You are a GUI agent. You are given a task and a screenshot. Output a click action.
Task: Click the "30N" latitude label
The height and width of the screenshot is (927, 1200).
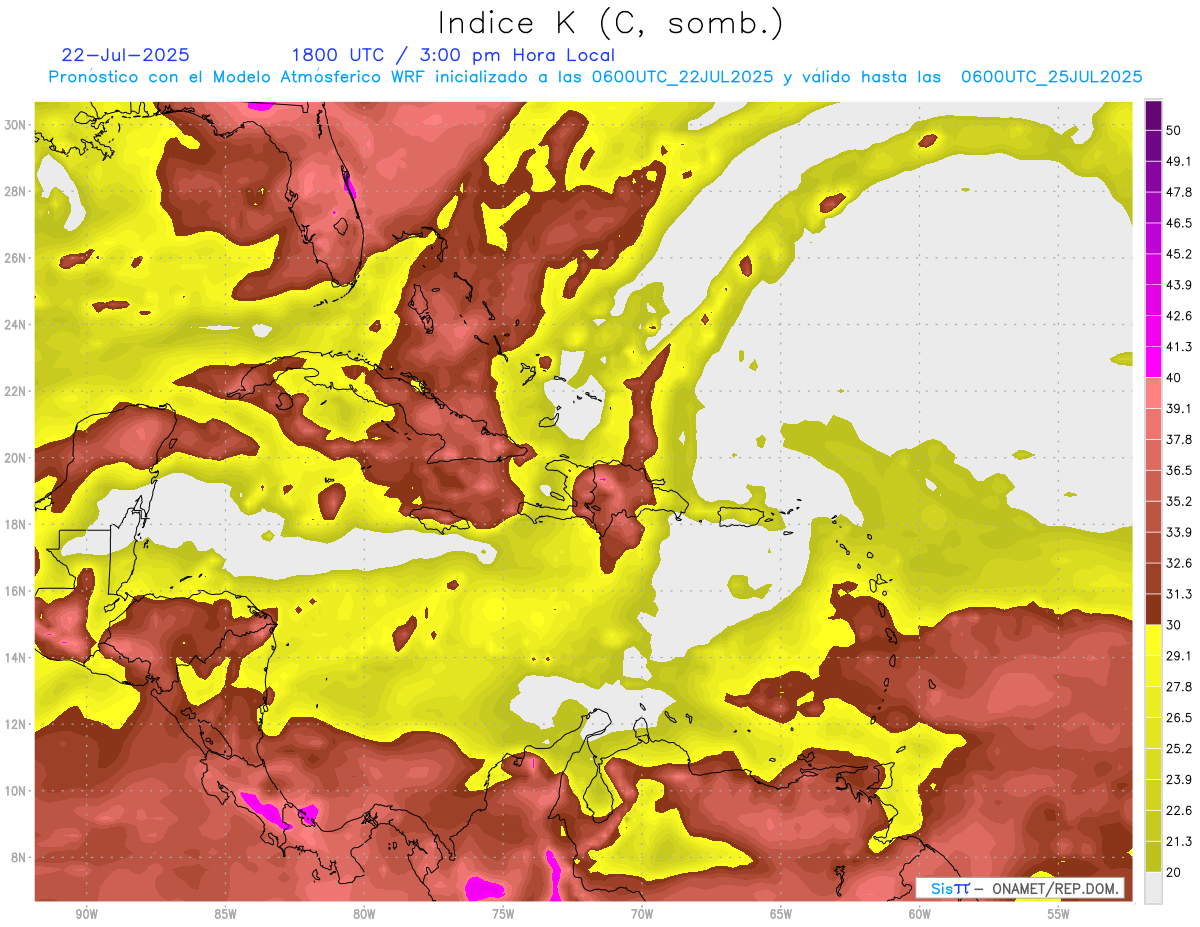16,125
